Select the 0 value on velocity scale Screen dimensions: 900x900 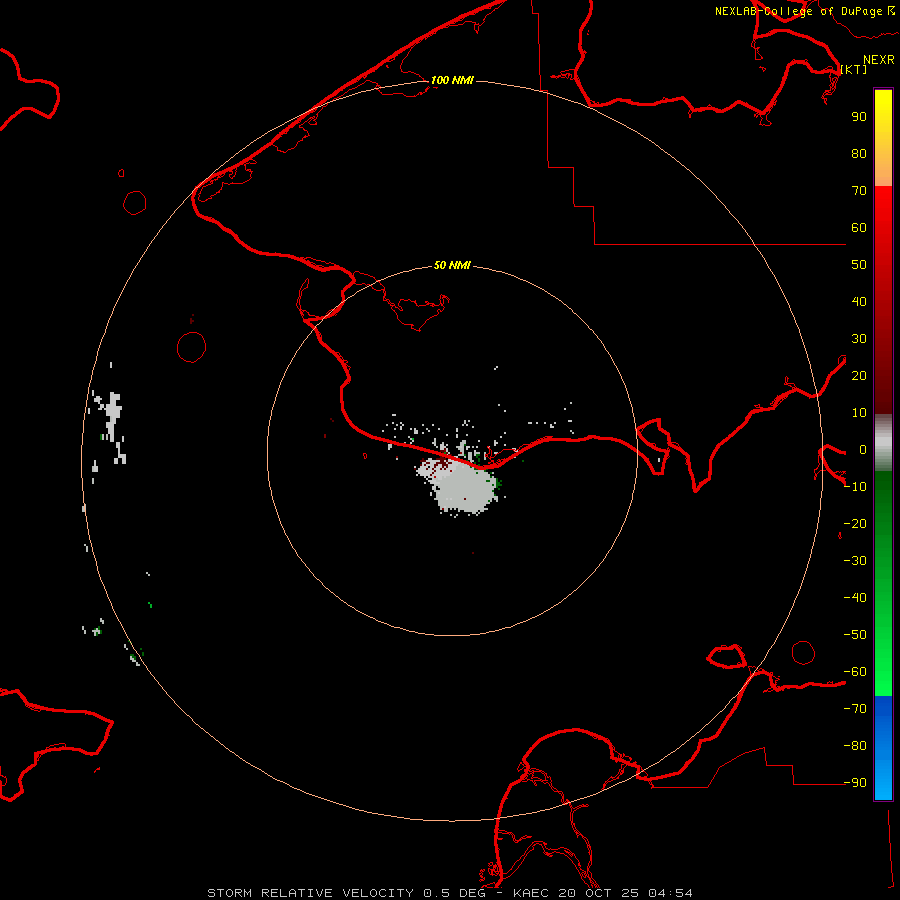pos(862,449)
